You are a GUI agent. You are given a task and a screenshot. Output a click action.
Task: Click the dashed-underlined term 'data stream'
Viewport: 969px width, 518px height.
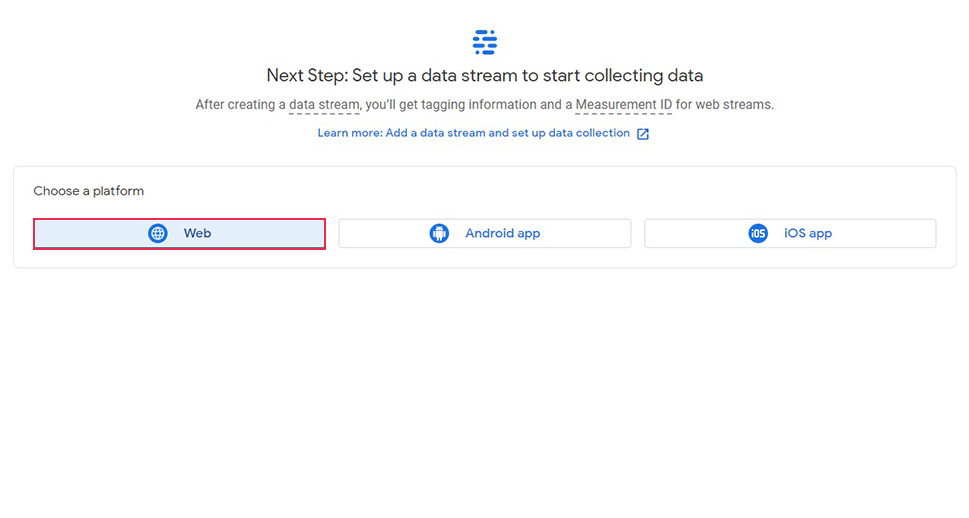(x=324, y=105)
